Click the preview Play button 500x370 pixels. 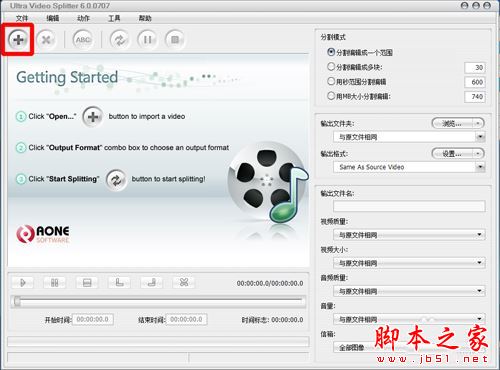[22, 283]
